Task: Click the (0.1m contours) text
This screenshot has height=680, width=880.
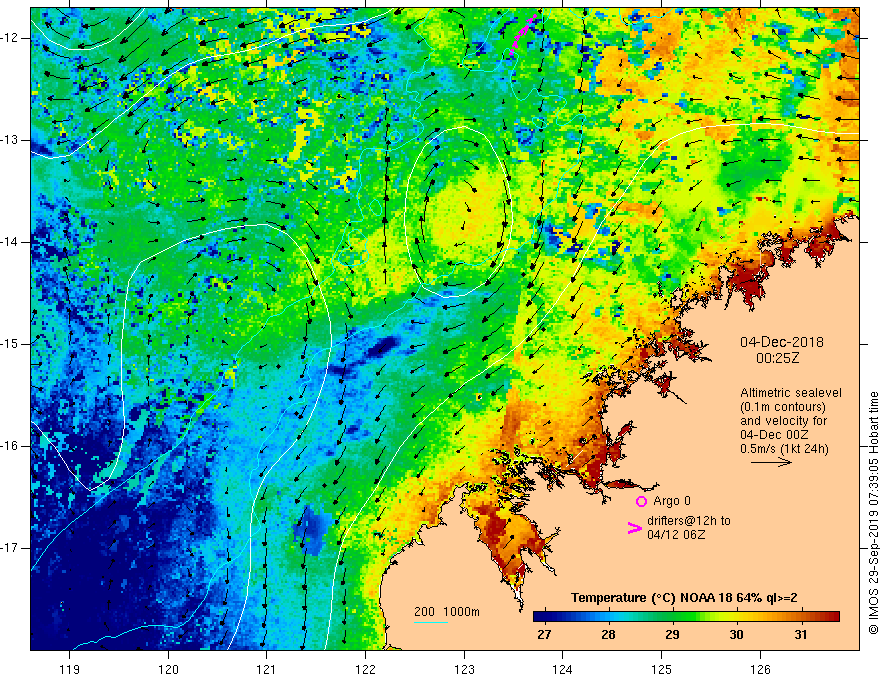Action: tap(783, 407)
